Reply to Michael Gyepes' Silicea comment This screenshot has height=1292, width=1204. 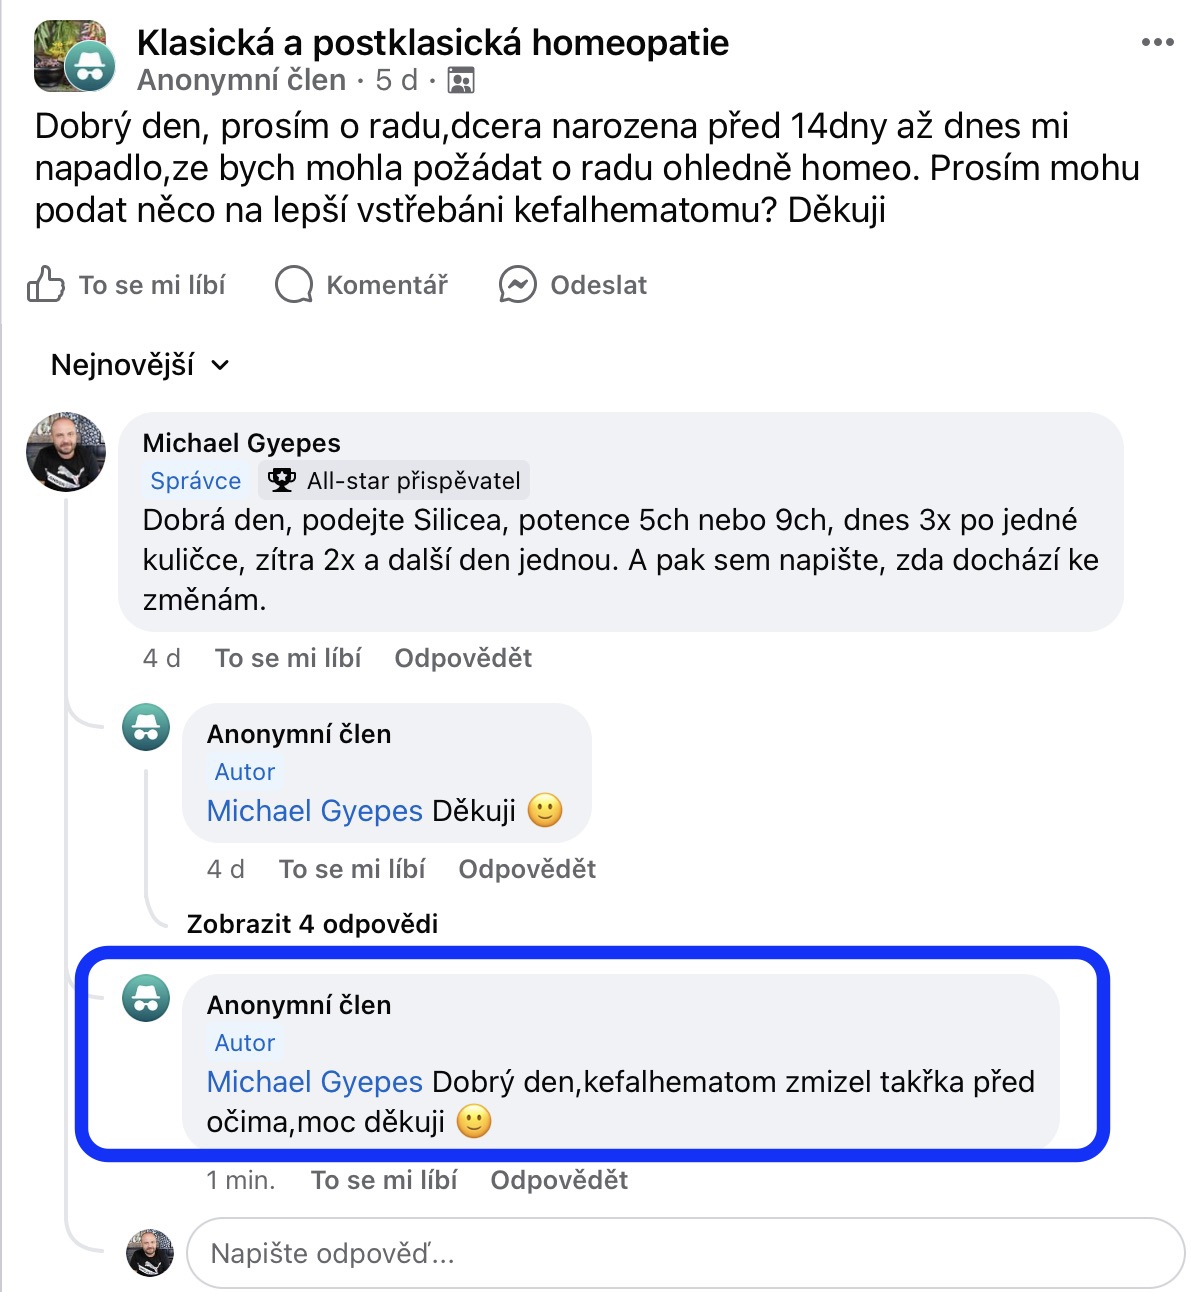point(463,658)
